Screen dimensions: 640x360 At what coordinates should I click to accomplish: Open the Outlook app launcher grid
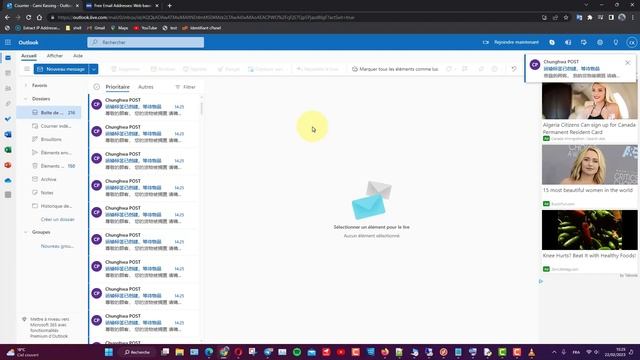tap(8, 42)
